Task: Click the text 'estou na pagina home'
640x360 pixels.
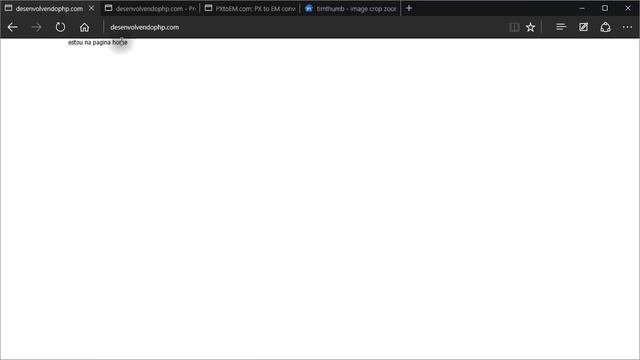Action: [x=98, y=42]
